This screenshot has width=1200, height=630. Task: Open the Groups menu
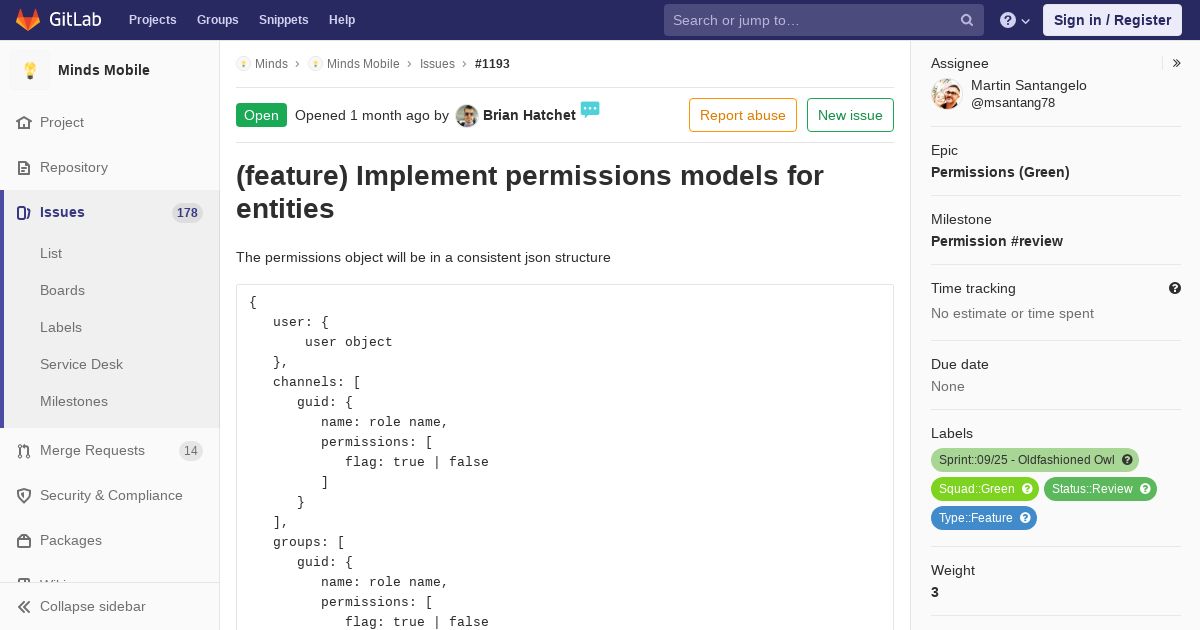click(217, 20)
